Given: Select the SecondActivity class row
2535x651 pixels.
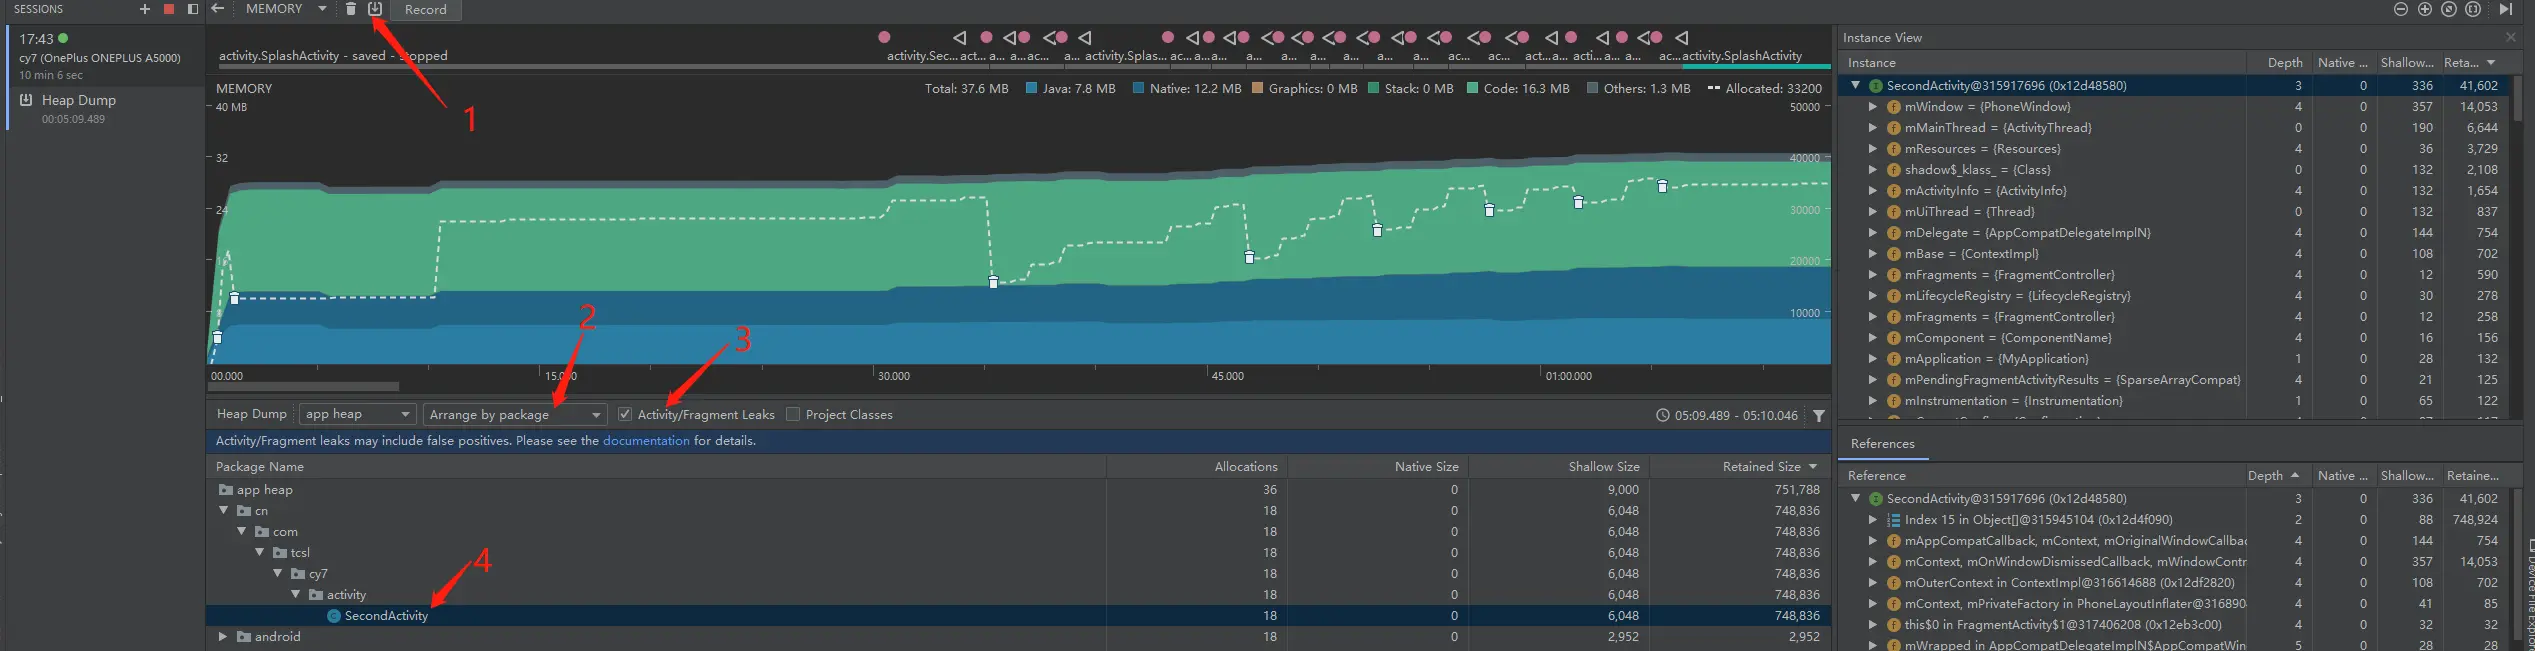Looking at the screenshot, I should [1018, 616].
